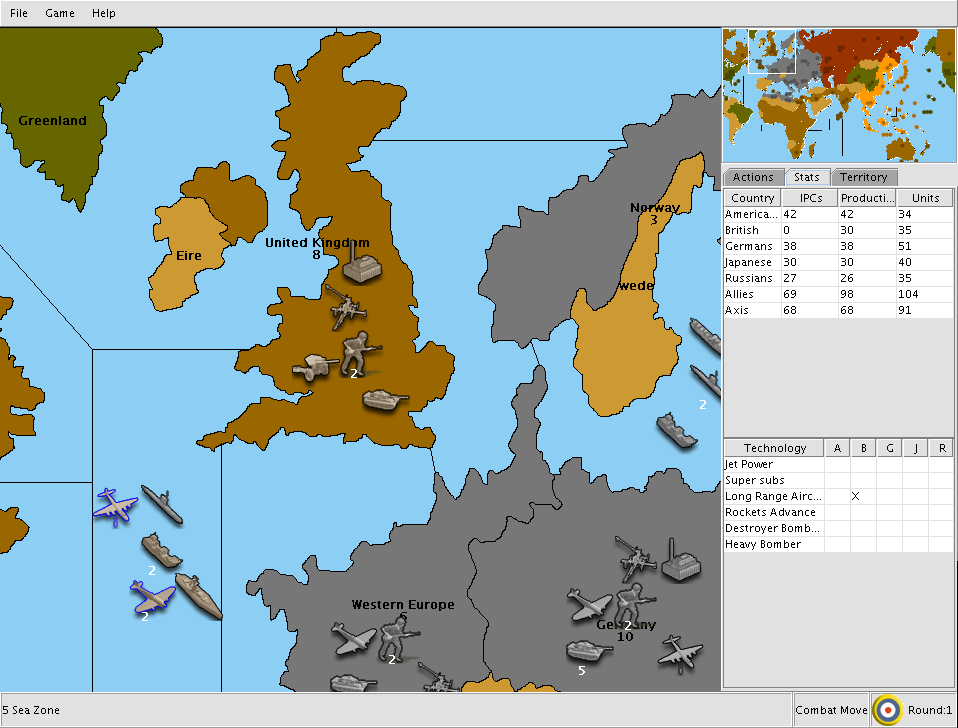Select the fighter plane in Western Europe

[354, 639]
